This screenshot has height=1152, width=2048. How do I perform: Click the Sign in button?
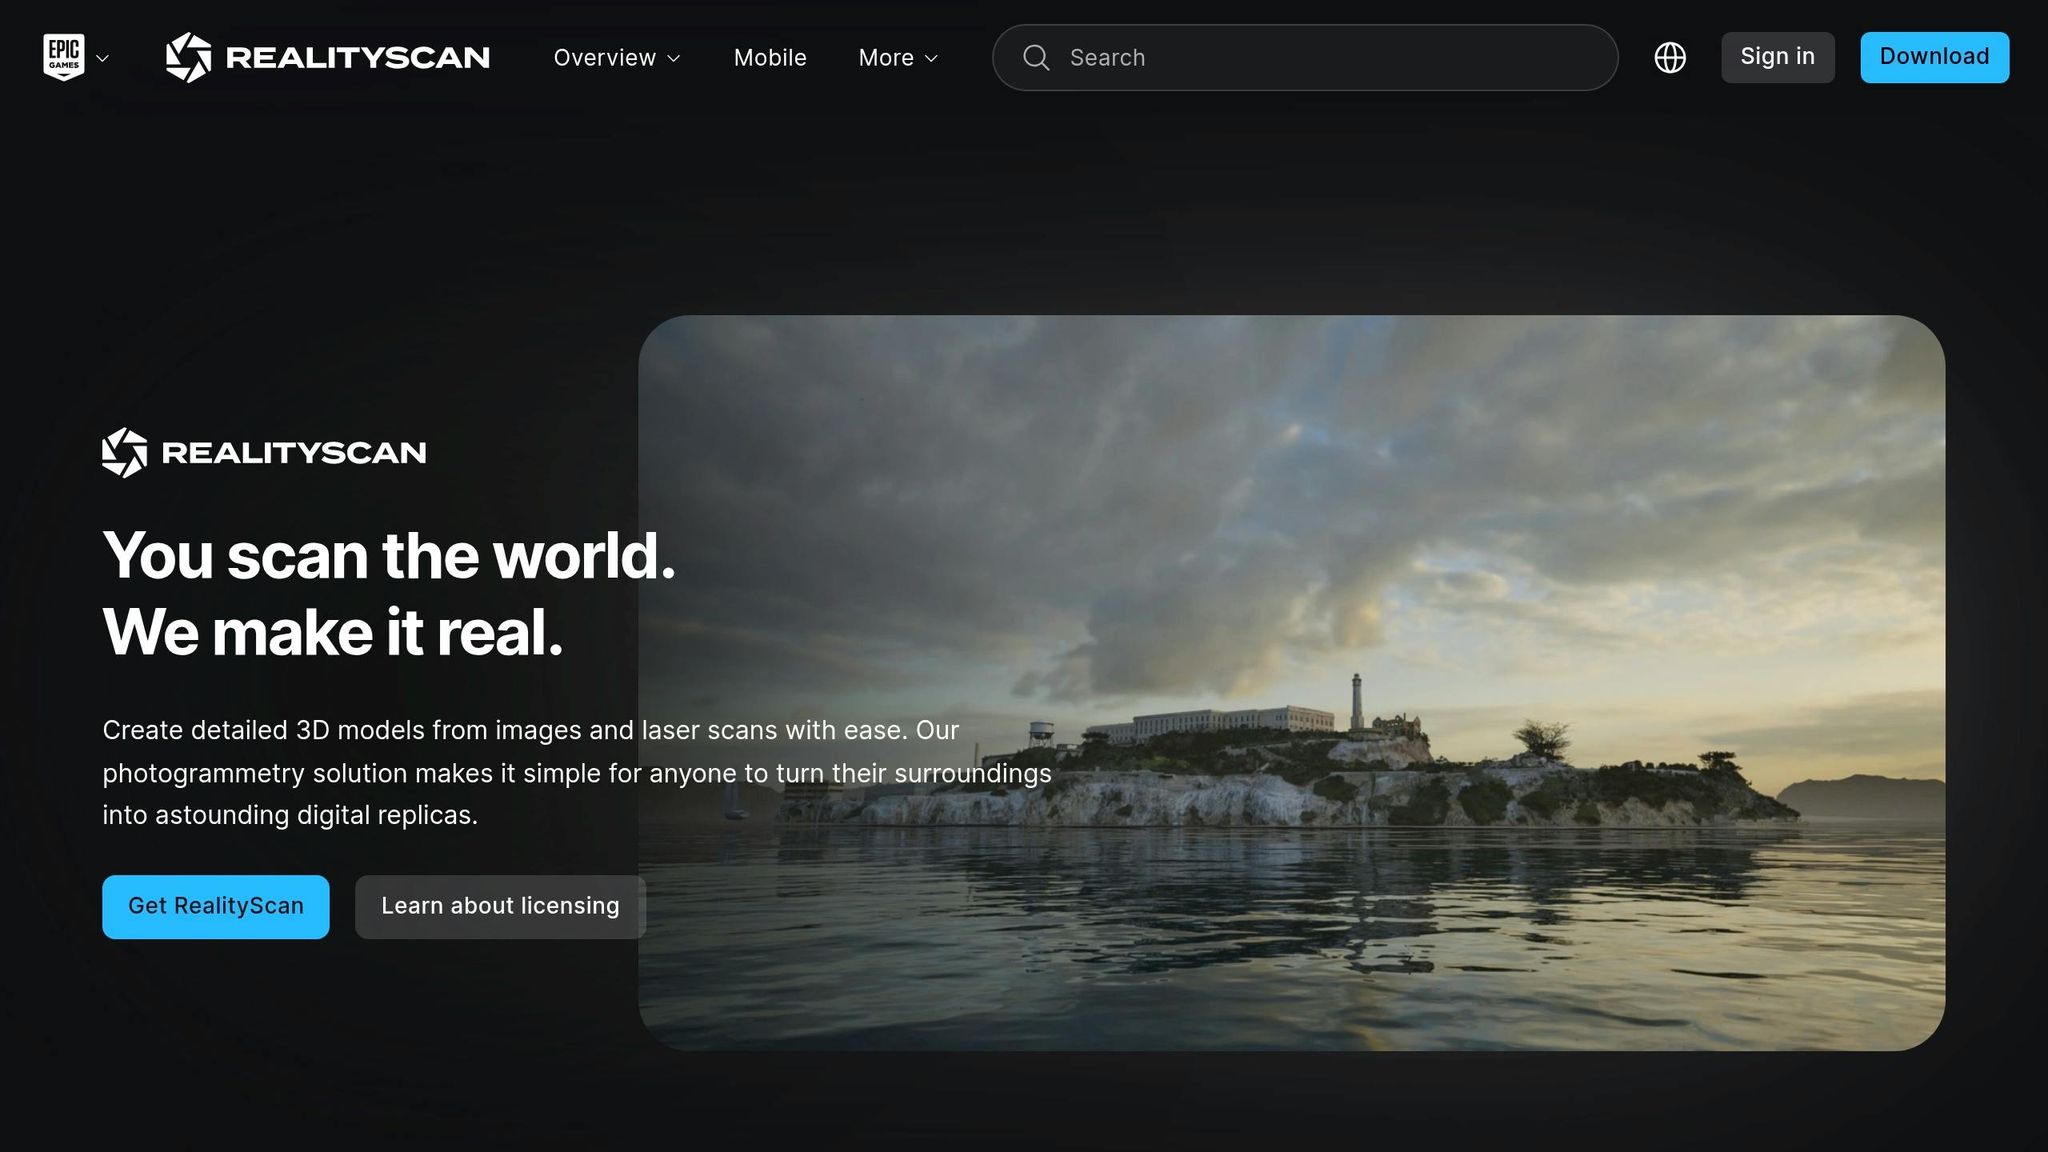tap(1777, 57)
